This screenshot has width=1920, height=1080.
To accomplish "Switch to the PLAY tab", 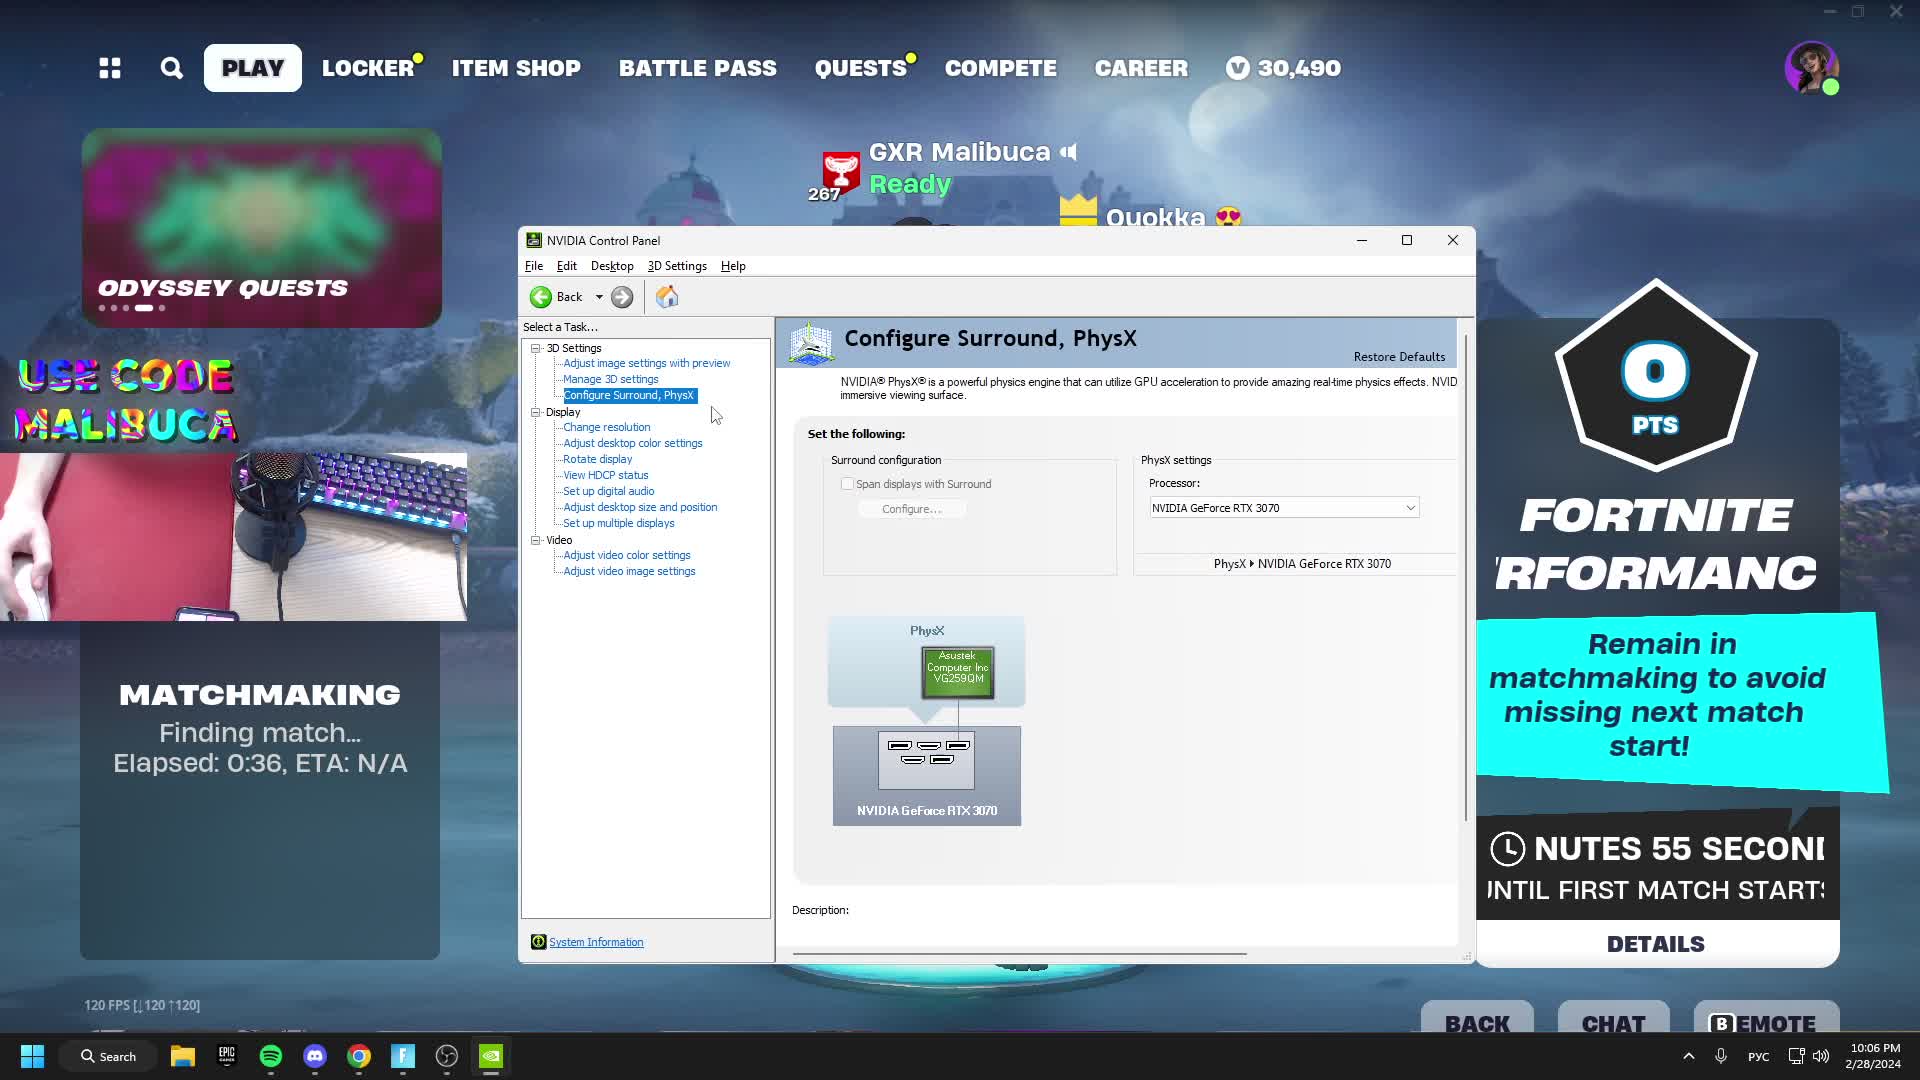I will click(253, 68).
